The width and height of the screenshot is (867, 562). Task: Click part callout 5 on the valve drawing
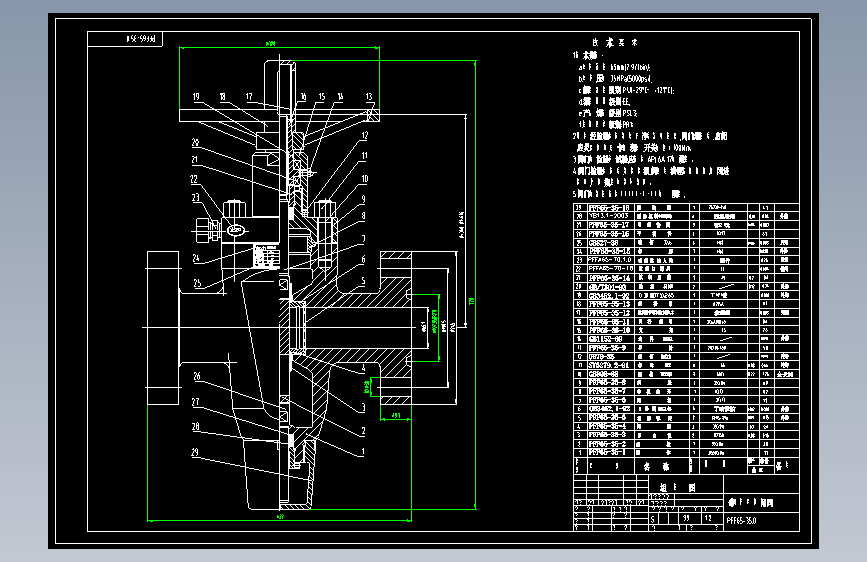coord(363,281)
